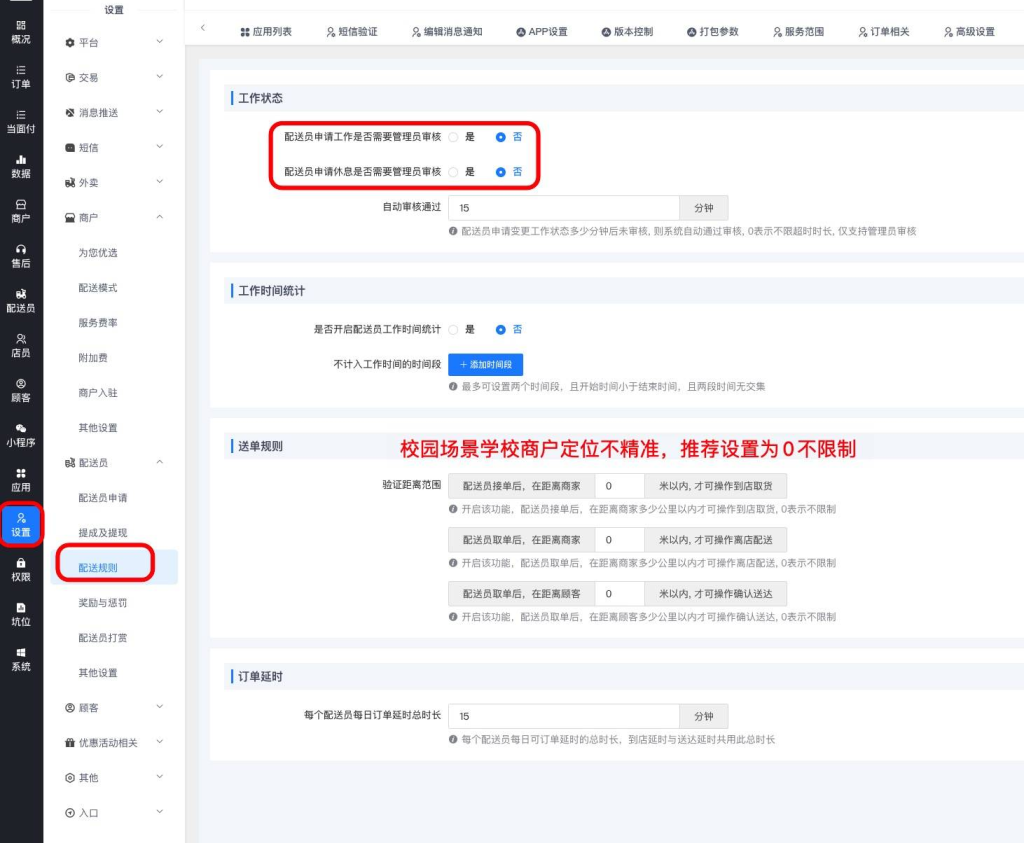Open the 版本控制 tab
1024x843 pixels.
[x=627, y=32]
